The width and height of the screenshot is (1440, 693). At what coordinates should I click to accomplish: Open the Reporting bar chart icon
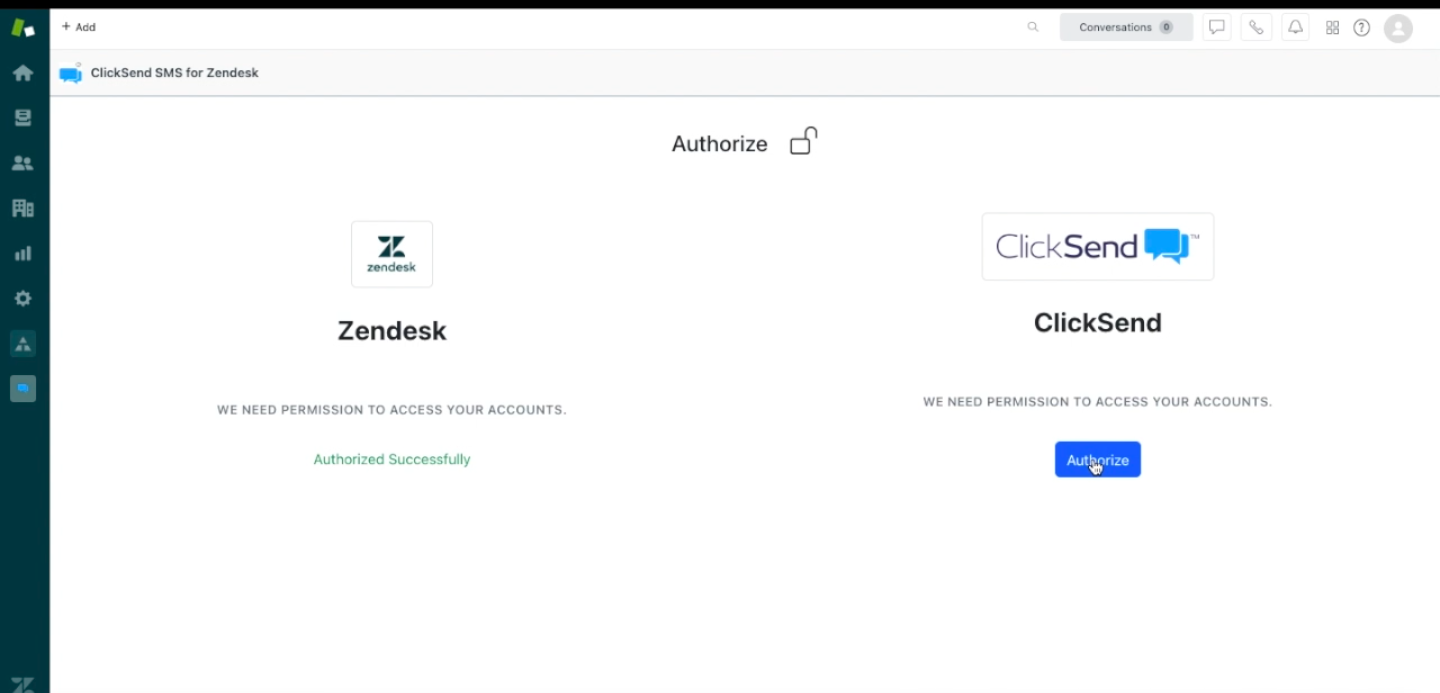coord(23,253)
